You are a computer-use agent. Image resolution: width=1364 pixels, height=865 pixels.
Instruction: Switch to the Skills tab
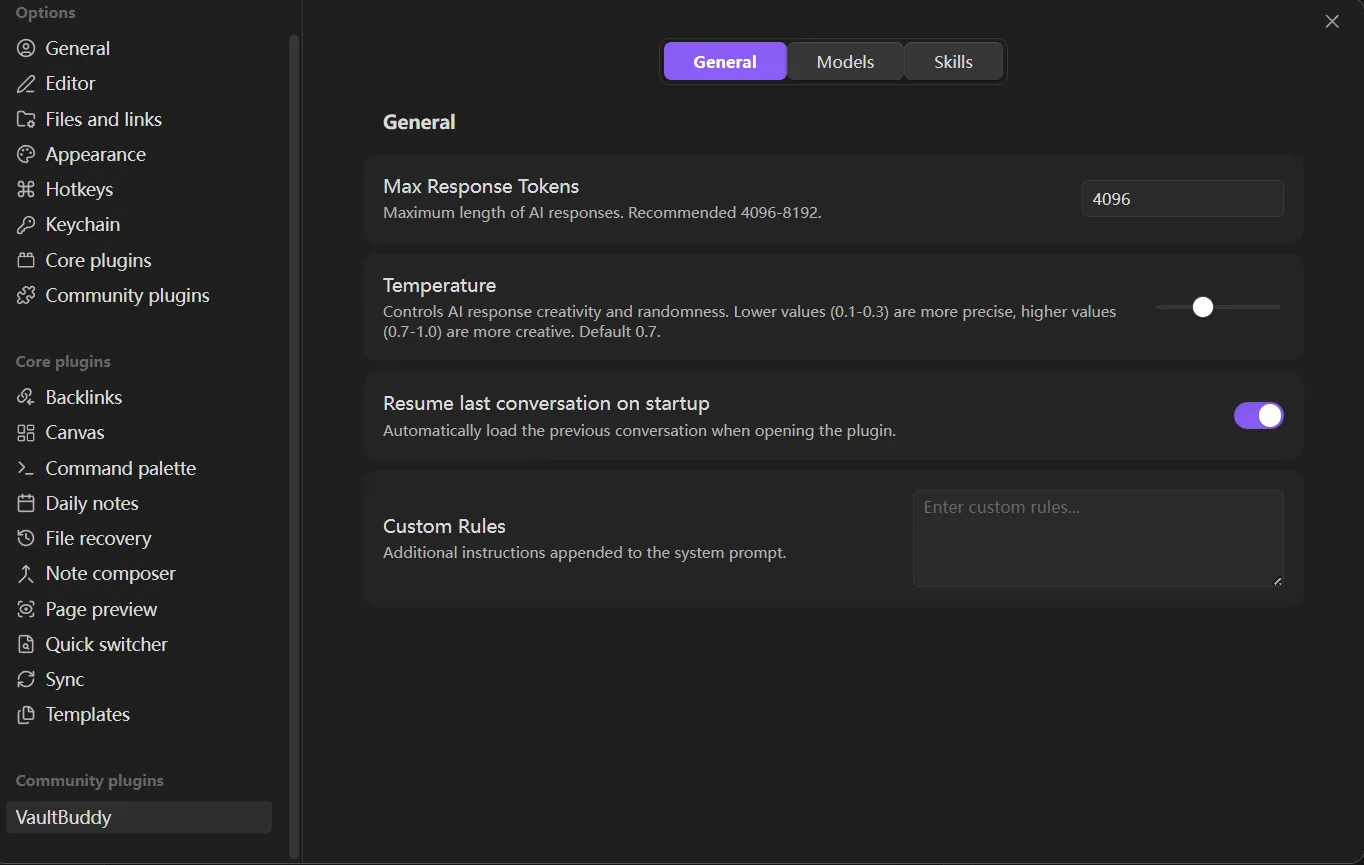pos(953,61)
